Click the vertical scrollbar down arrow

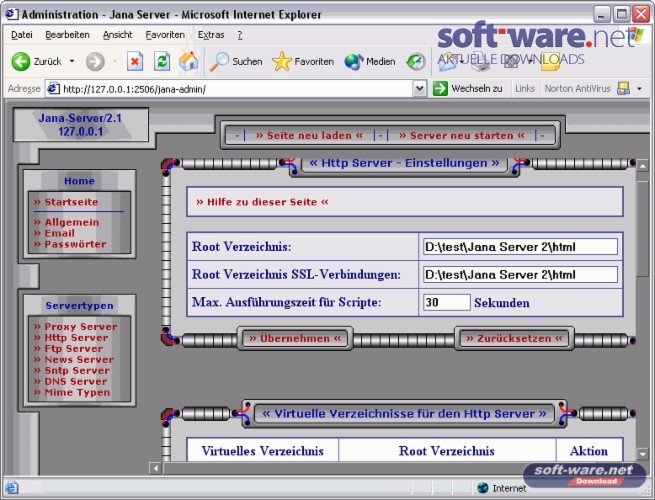642,454
